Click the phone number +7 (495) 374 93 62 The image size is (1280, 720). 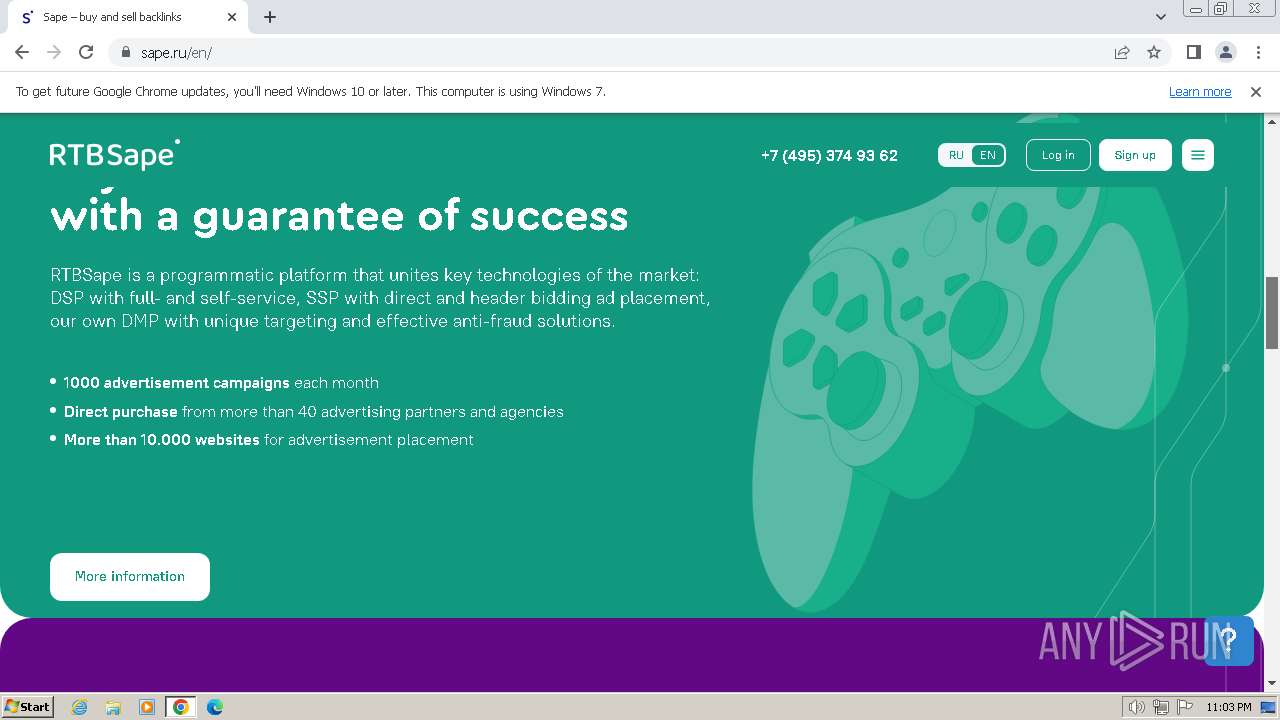(829, 155)
